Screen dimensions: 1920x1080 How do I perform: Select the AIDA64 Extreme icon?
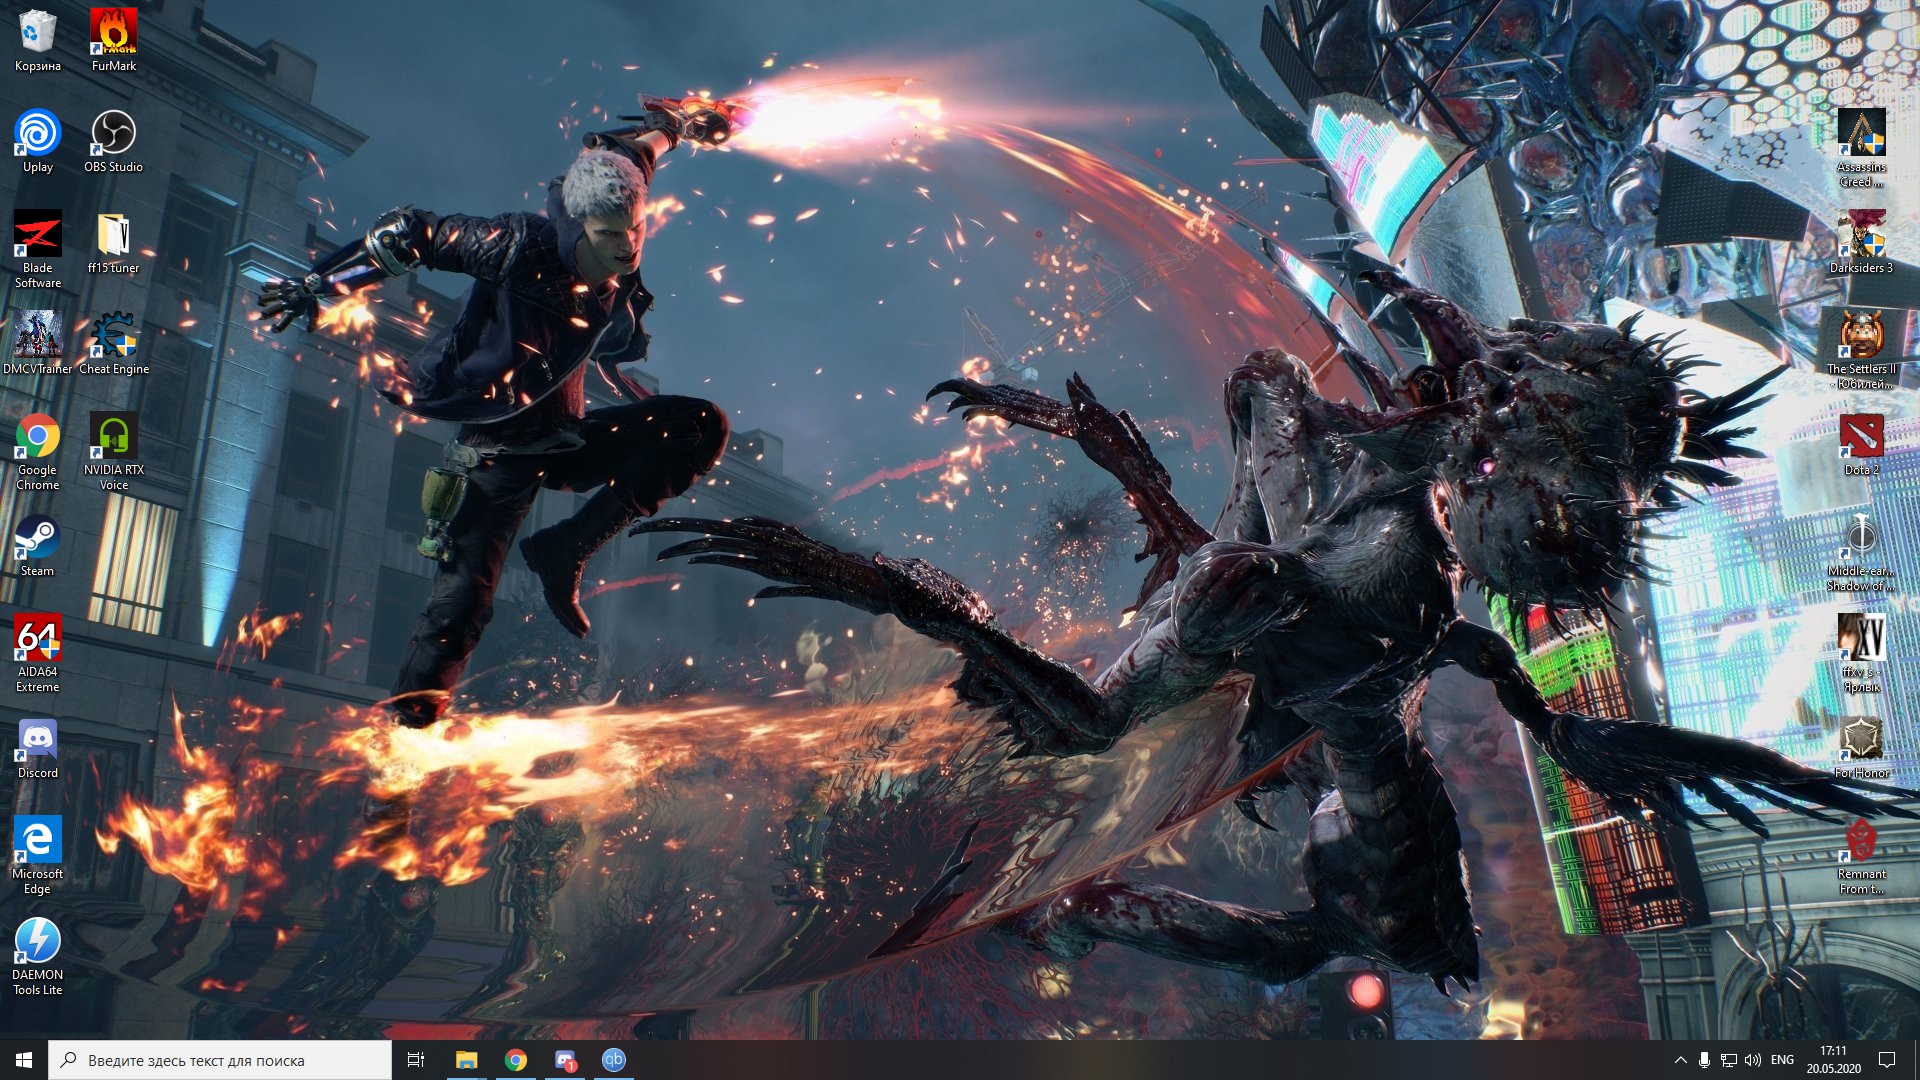[37, 644]
